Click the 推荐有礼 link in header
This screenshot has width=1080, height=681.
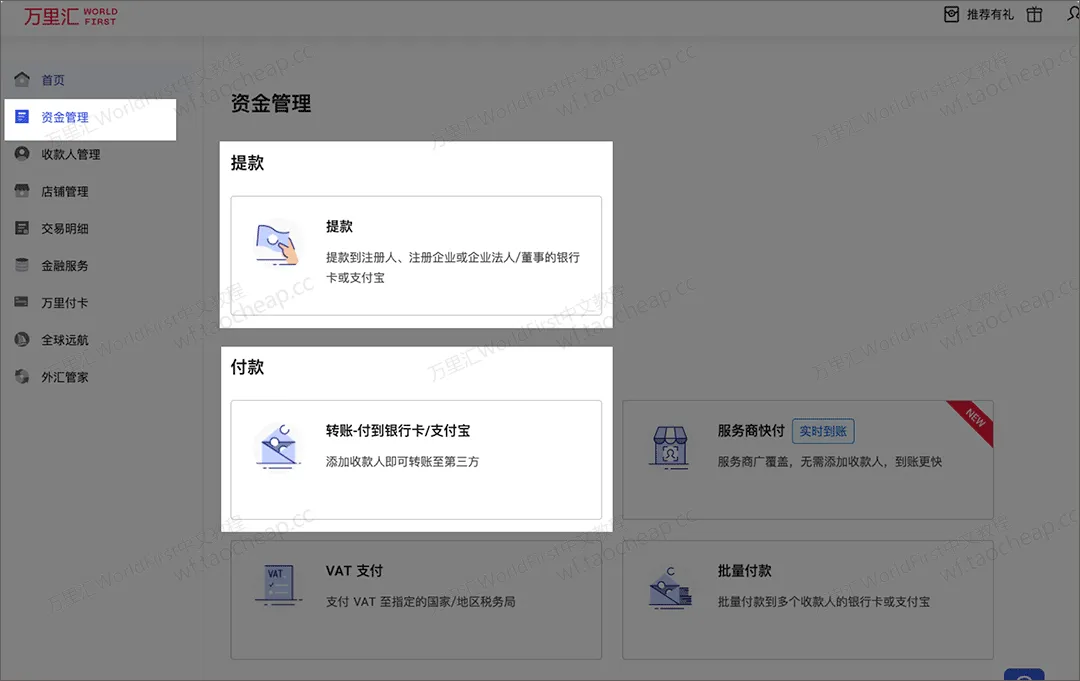tap(989, 15)
